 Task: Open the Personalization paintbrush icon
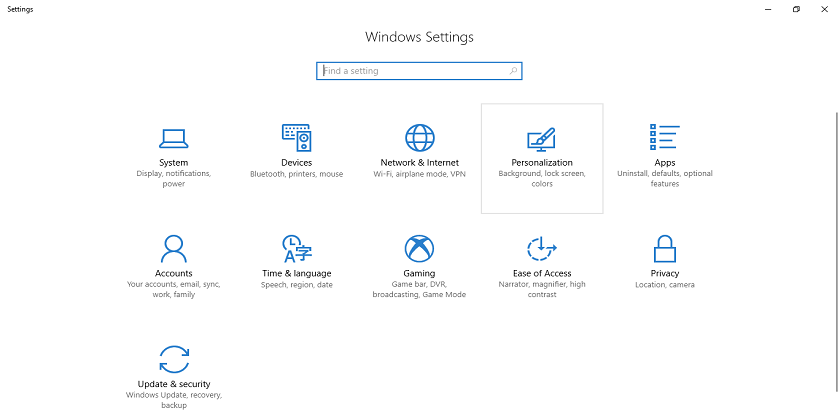542,139
